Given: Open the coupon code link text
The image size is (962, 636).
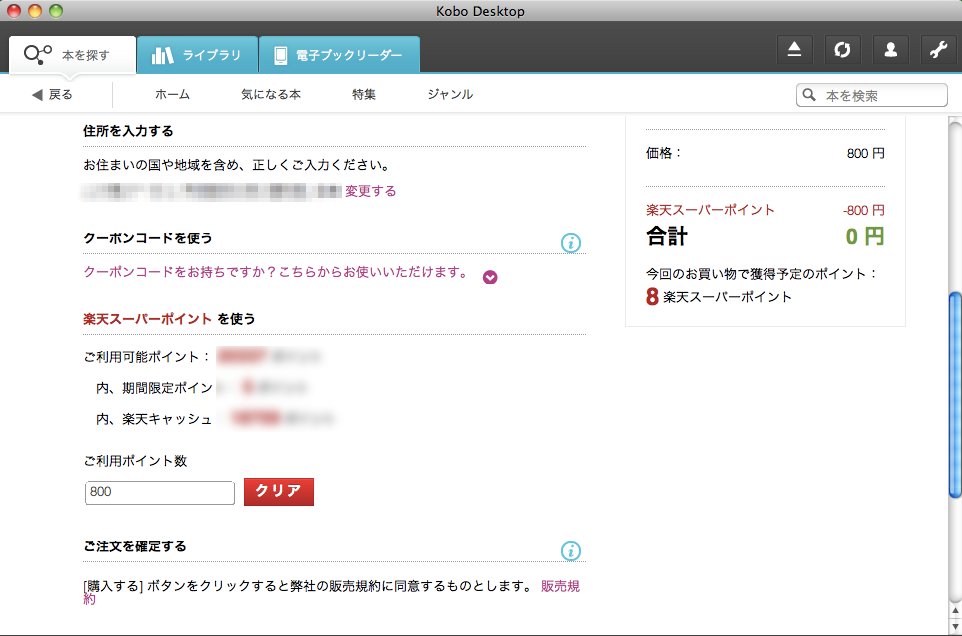Looking at the screenshot, I should (276, 272).
